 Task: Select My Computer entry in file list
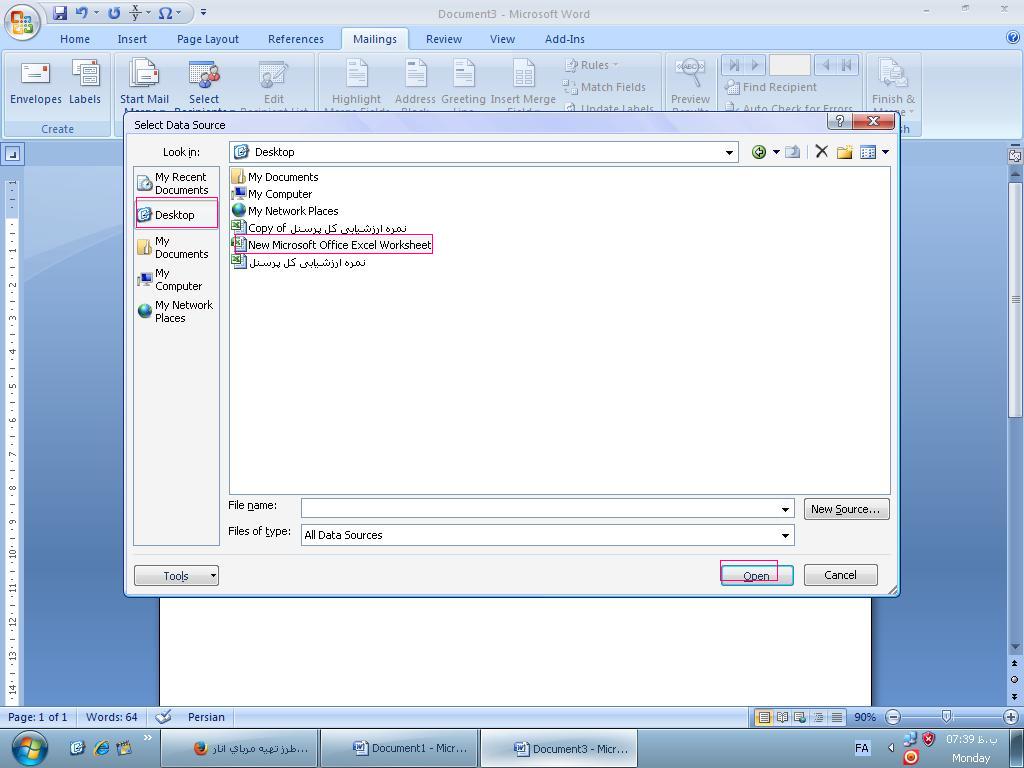coord(272,194)
